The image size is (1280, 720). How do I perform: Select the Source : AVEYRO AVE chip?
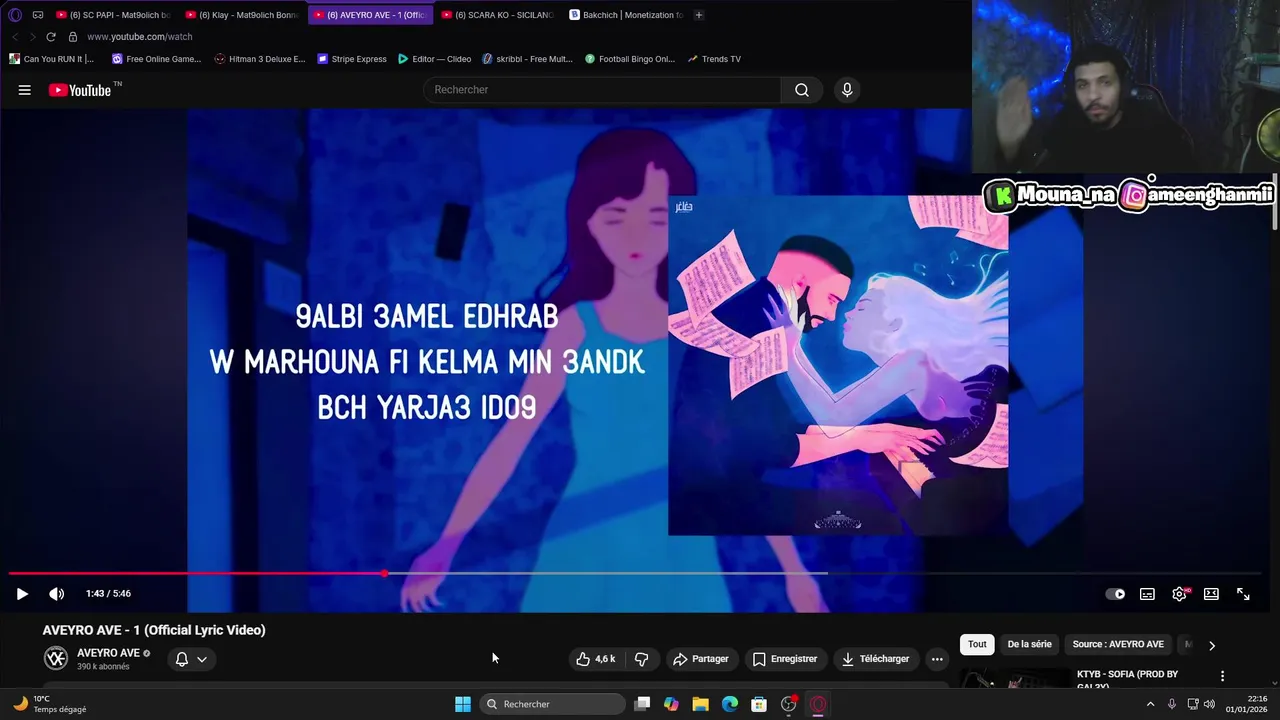pos(1118,645)
